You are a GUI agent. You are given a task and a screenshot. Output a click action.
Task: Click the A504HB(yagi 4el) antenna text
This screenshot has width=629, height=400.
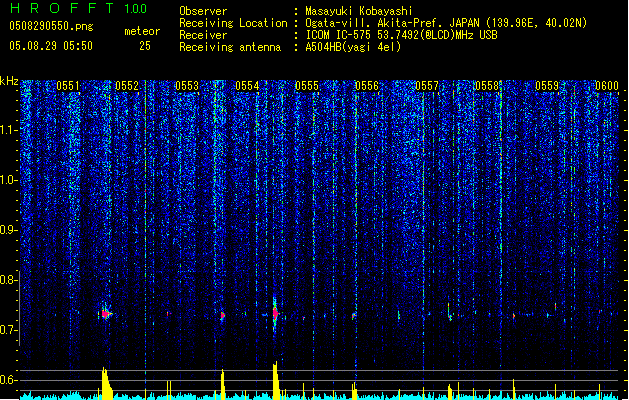[x=353, y=47]
